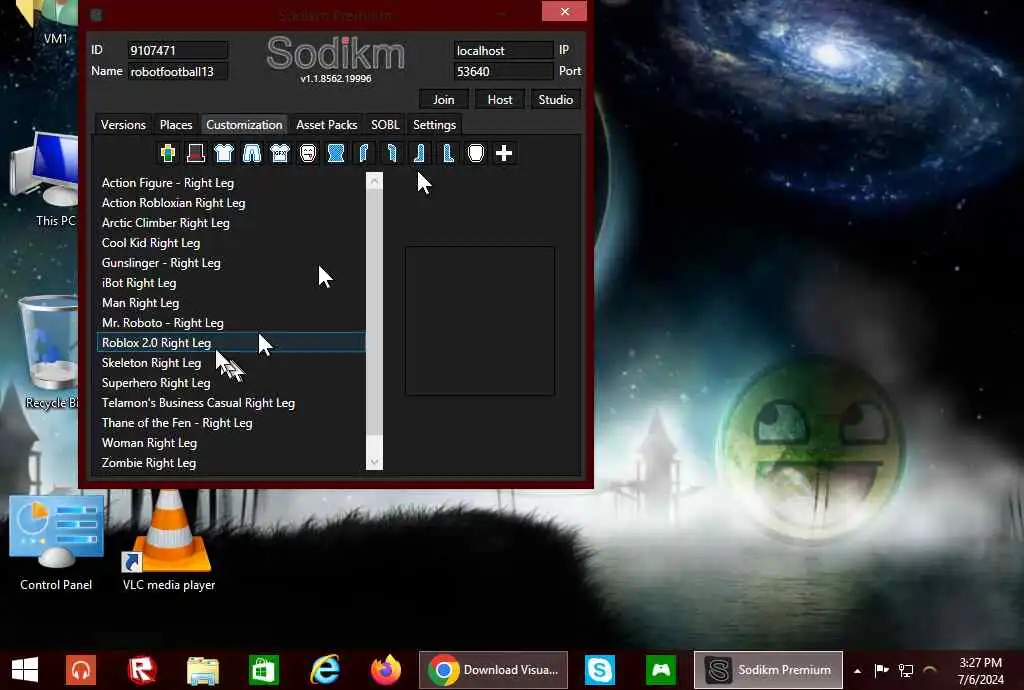
Task: Open the Settings tab
Action: click(x=434, y=125)
